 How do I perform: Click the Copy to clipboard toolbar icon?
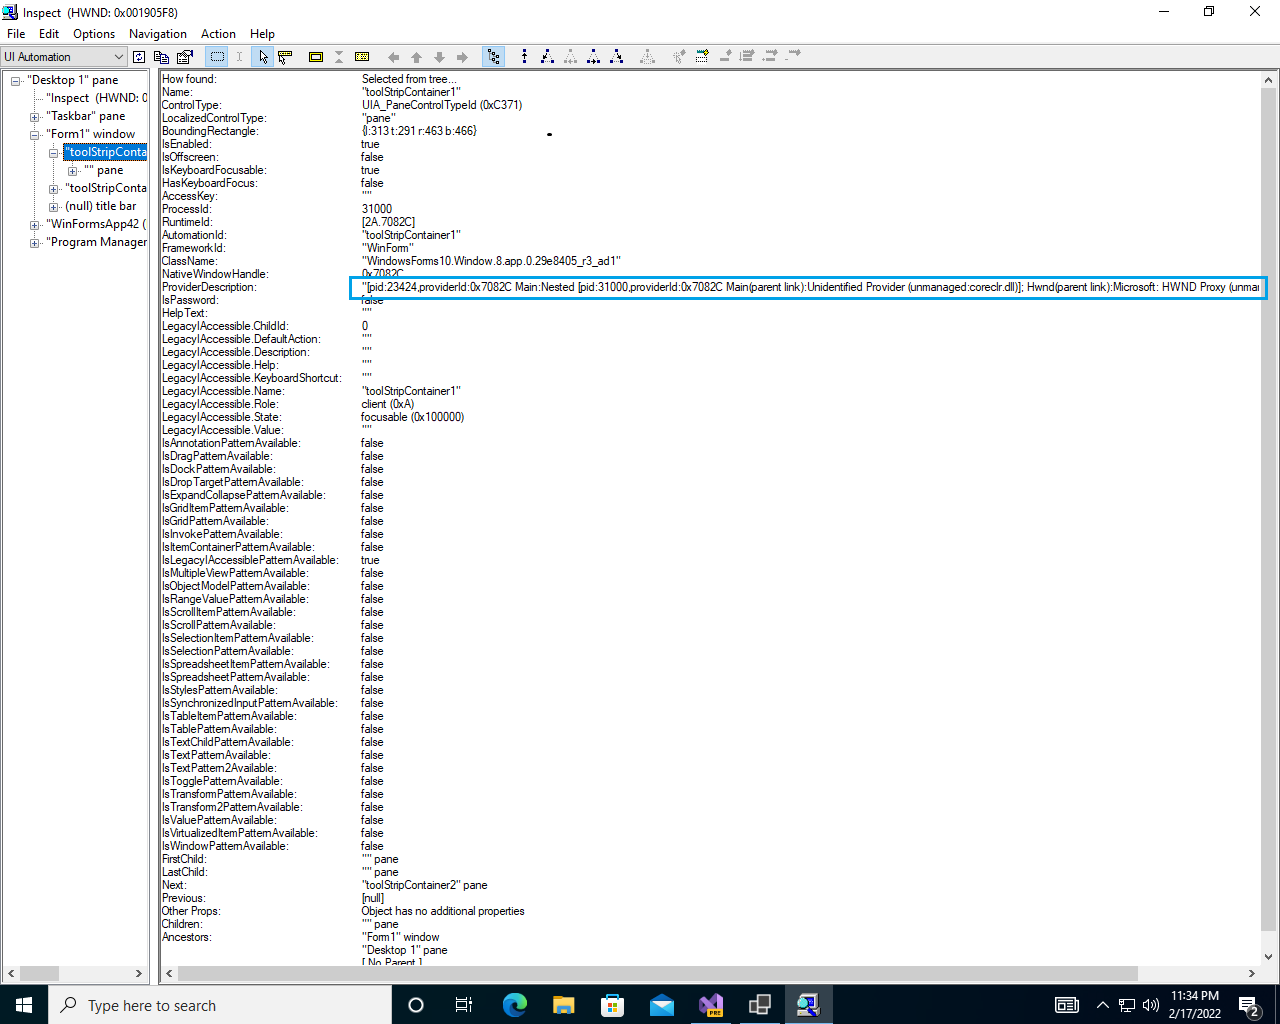pos(161,57)
